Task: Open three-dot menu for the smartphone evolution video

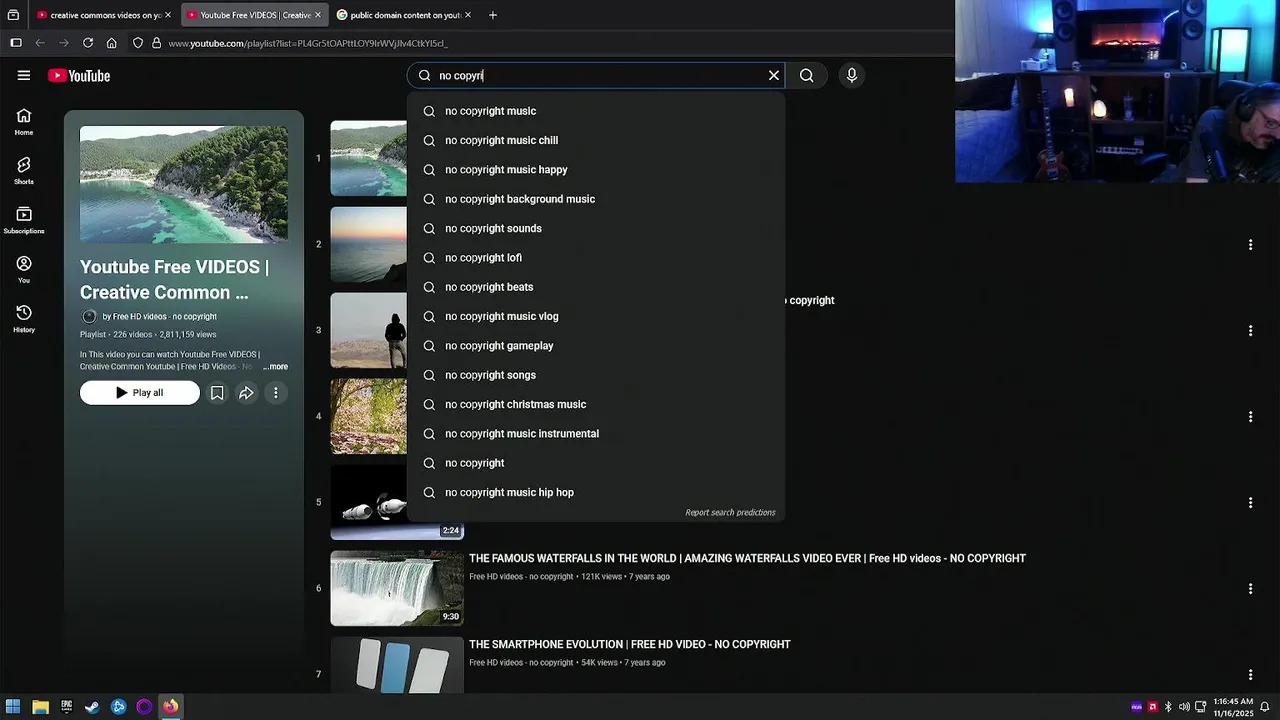Action: [1250, 675]
